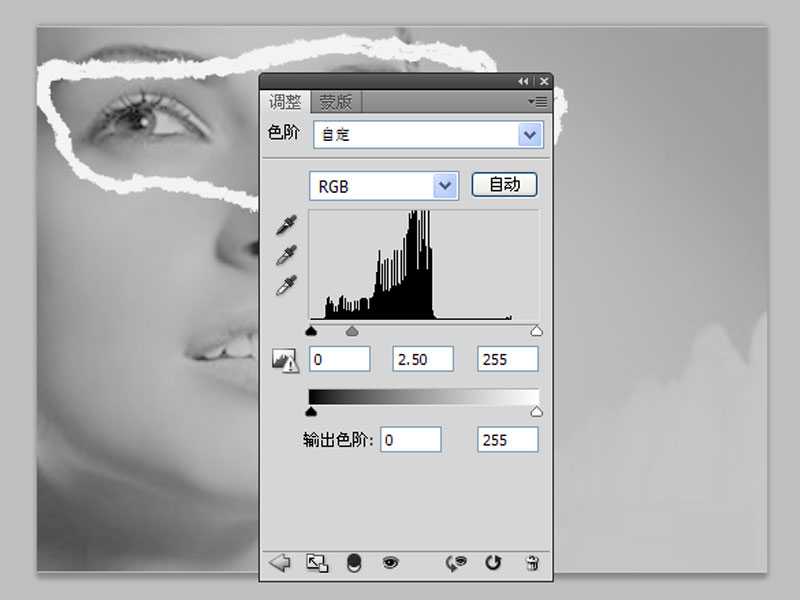Click the switch panel to expanded view icon
The image size is (800, 600).
click(316, 562)
